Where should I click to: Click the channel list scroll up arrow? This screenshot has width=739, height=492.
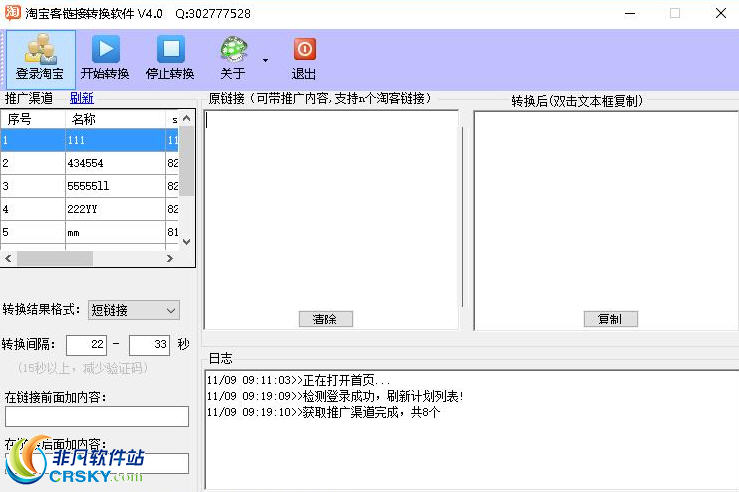pos(187,118)
